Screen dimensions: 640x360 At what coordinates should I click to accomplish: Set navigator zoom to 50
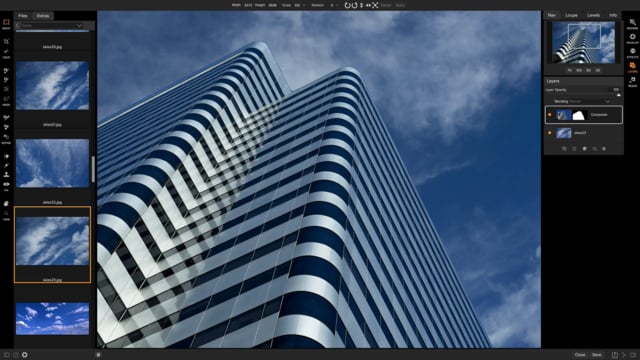click(589, 70)
